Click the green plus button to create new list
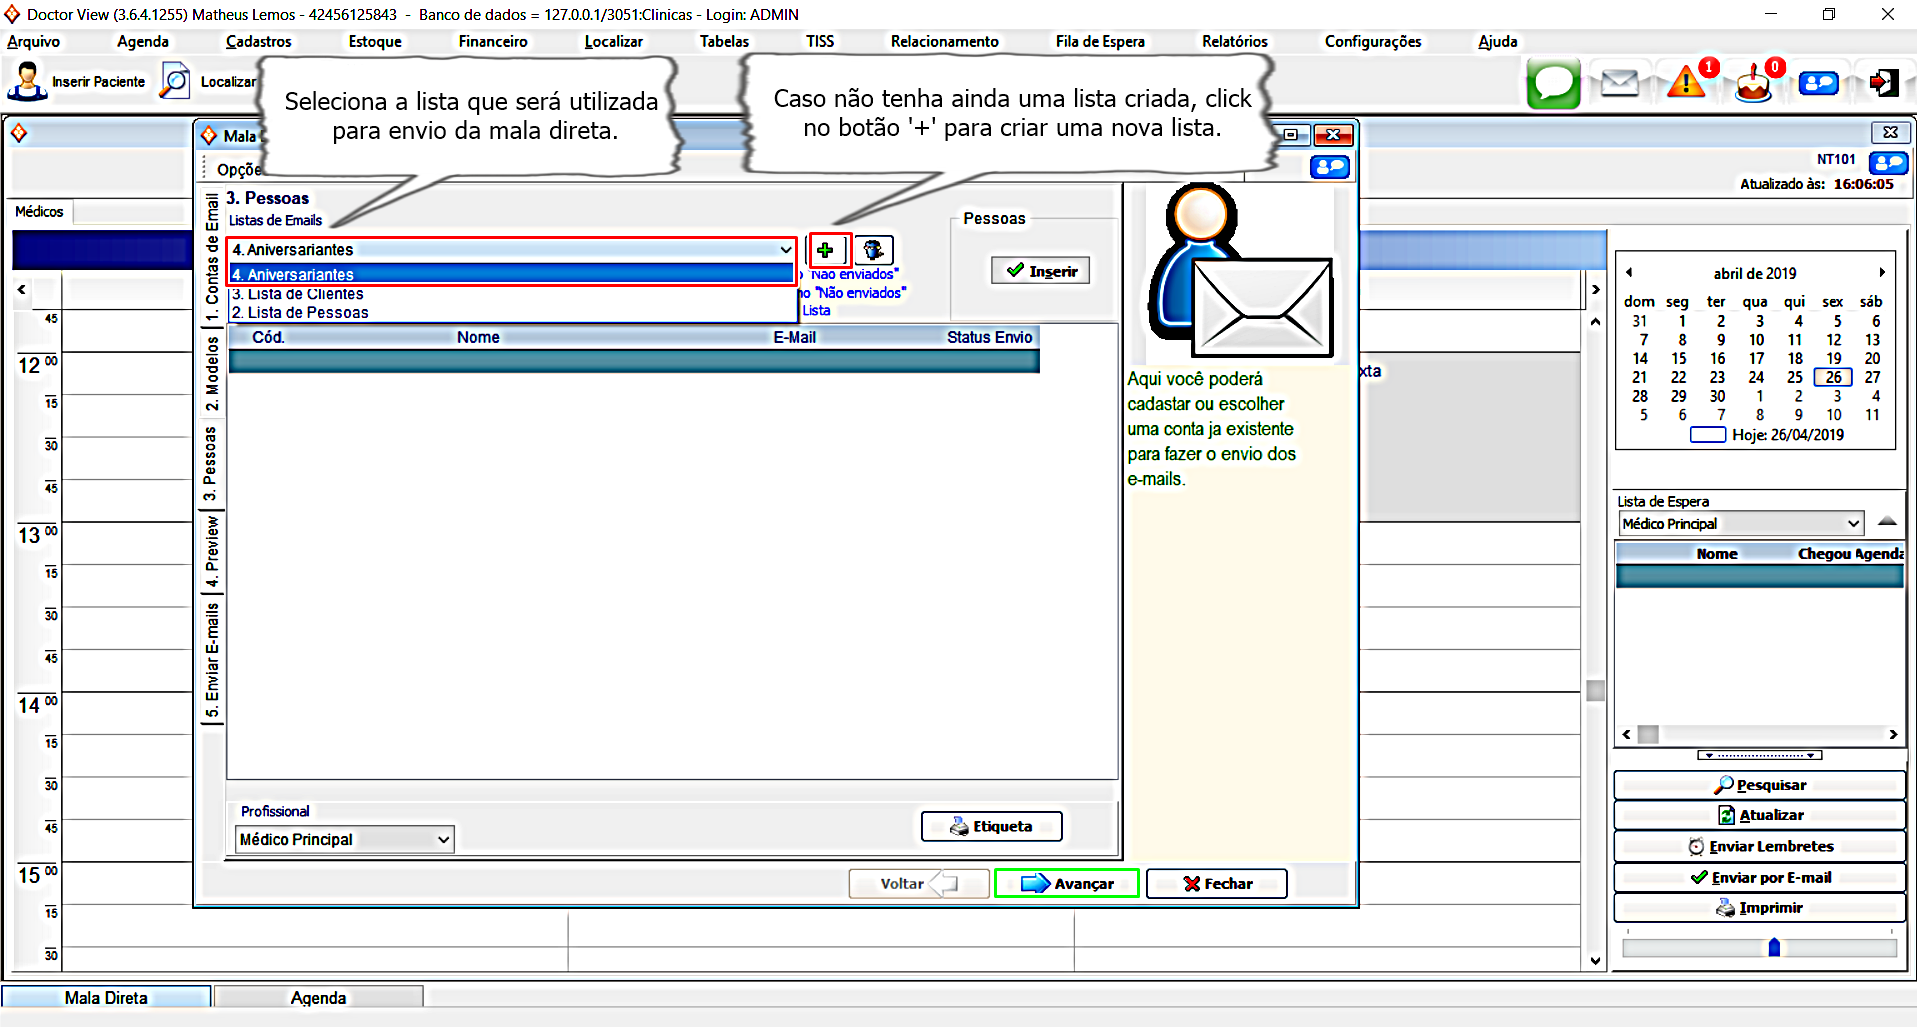Image resolution: width=1917 pixels, height=1027 pixels. click(826, 250)
